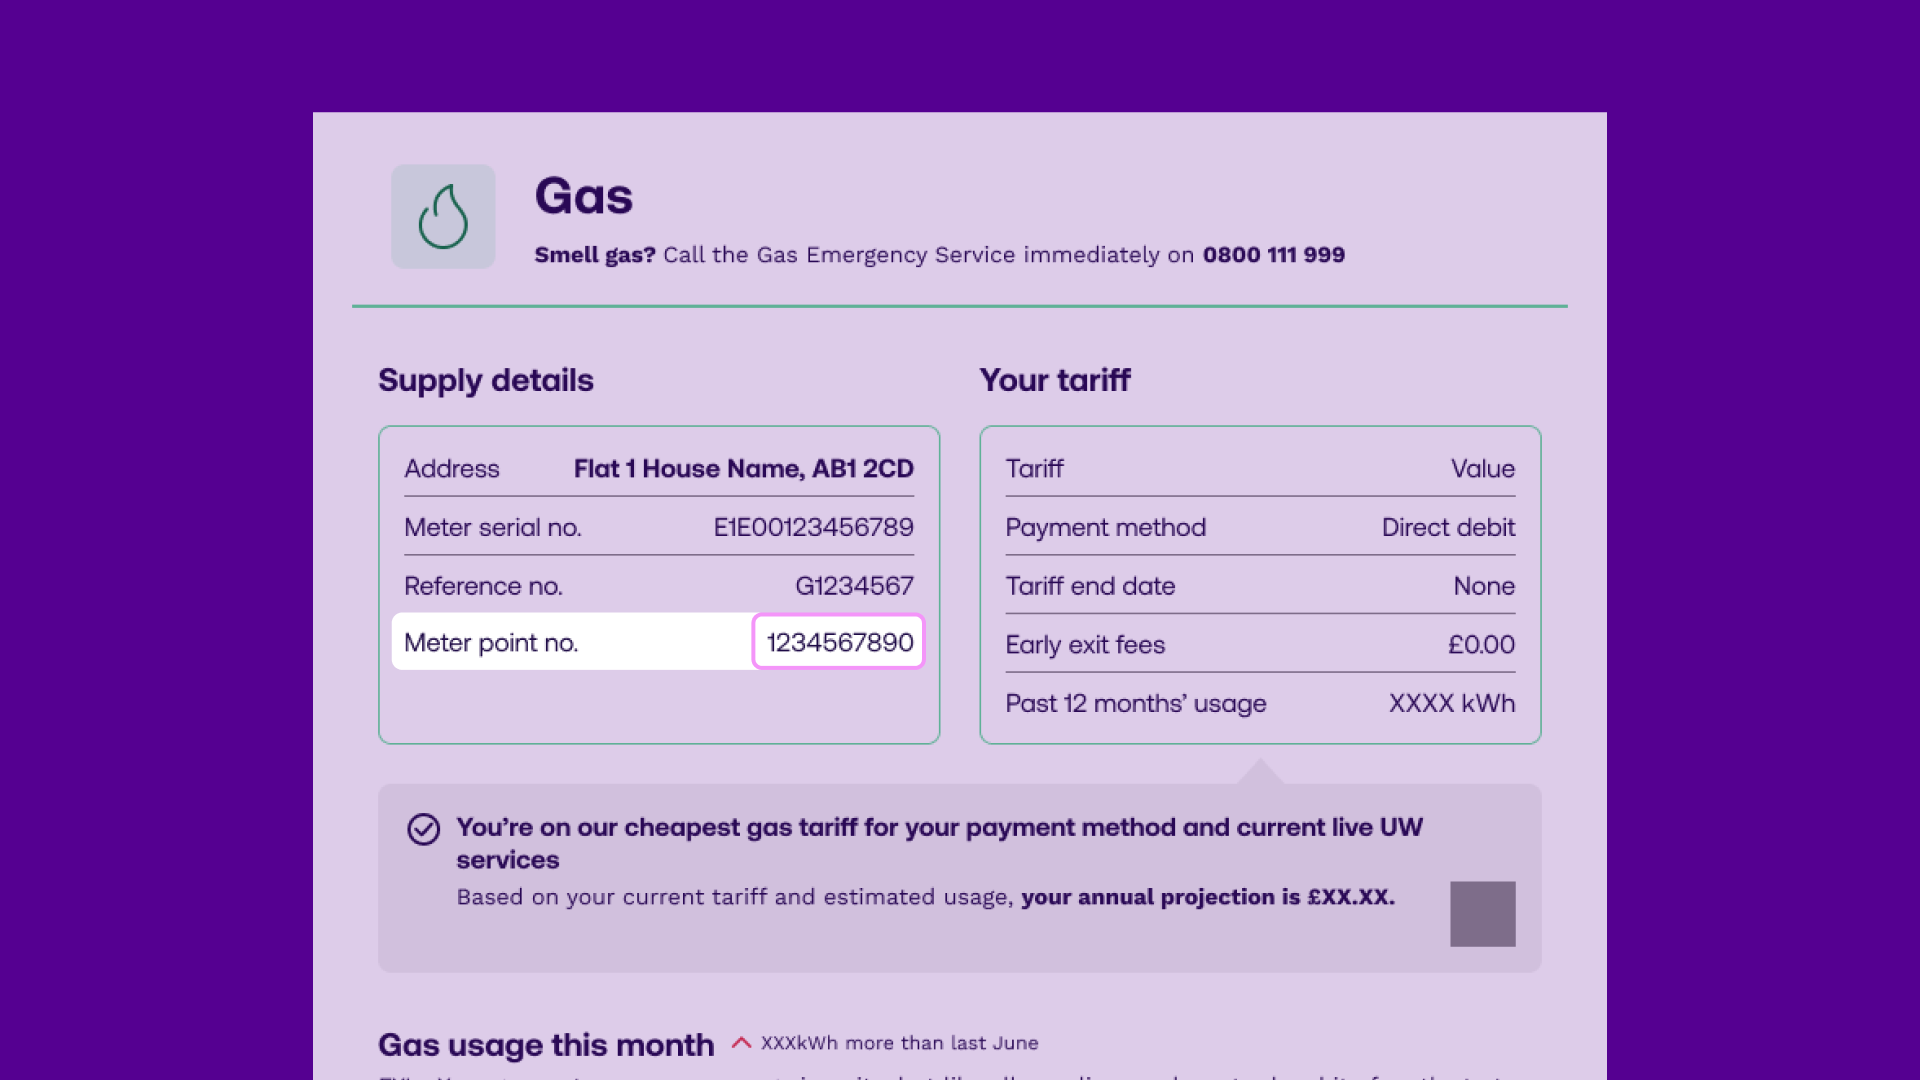The image size is (1920, 1080).
Task: Select the highlighted meter point number 1234567890
Action: click(838, 642)
